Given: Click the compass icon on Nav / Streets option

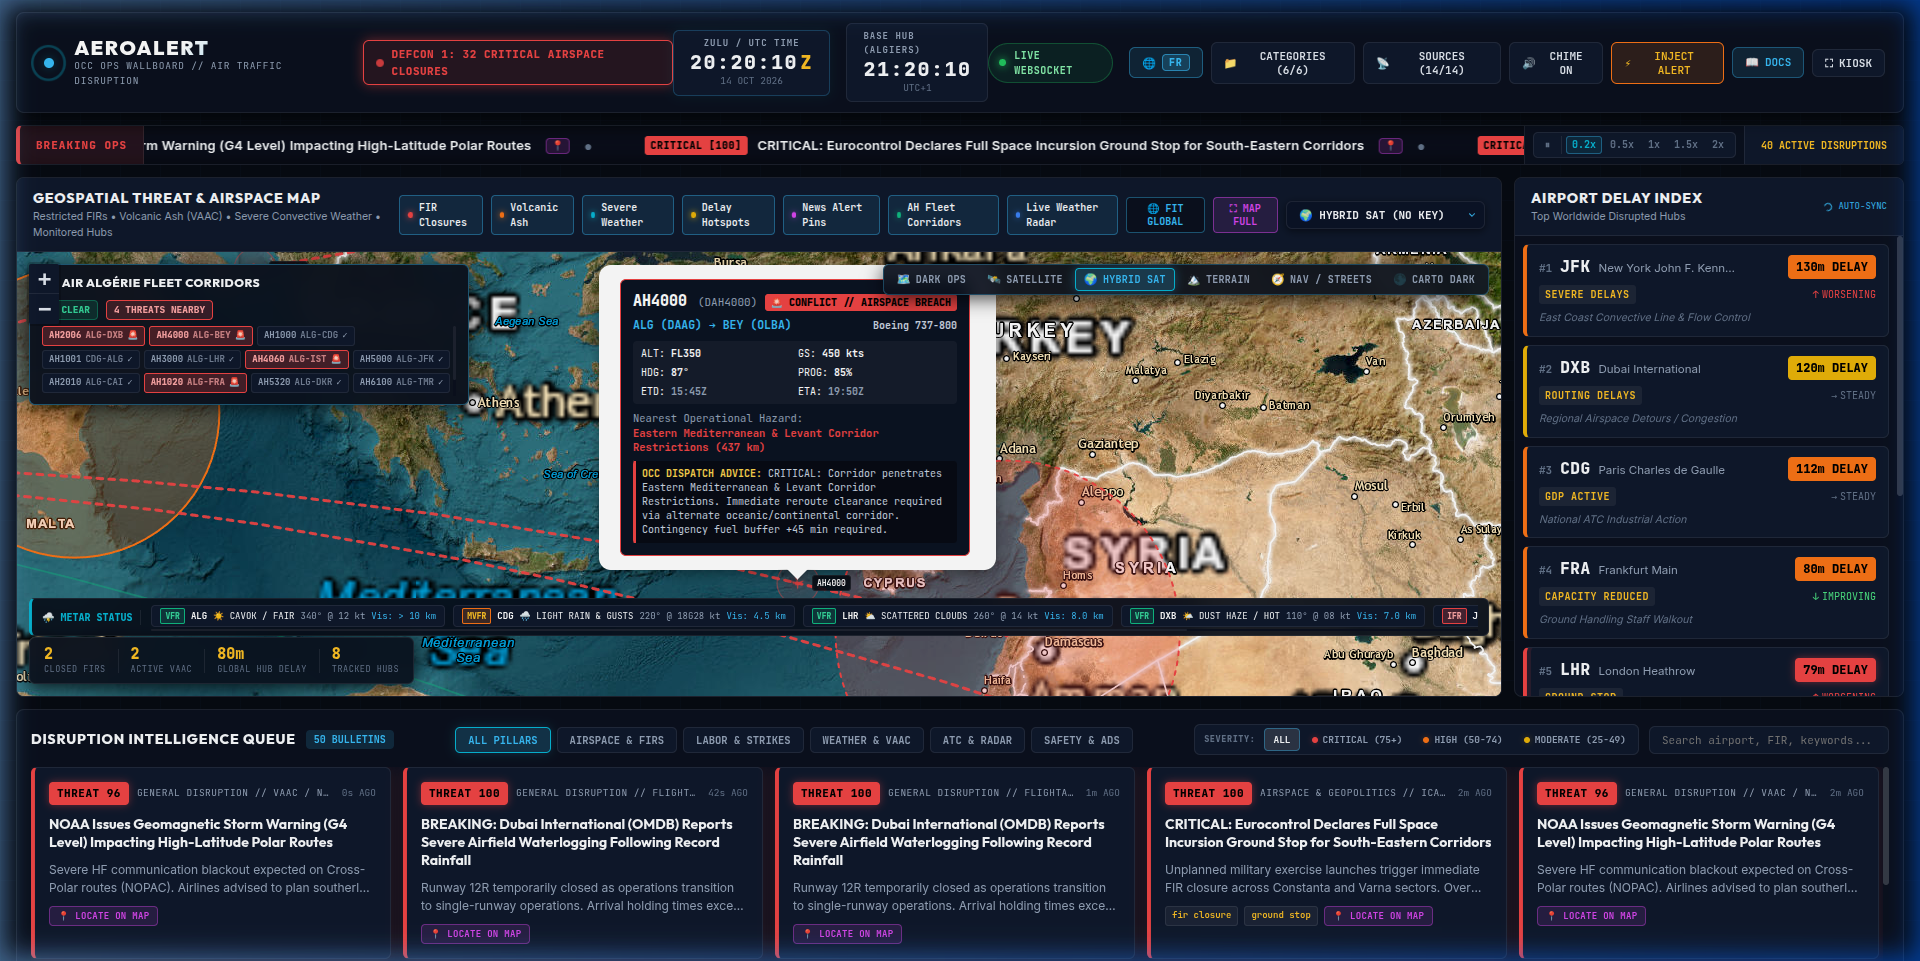Looking at the screenshot, I should pyautogui.click(x=1277, y=279).
